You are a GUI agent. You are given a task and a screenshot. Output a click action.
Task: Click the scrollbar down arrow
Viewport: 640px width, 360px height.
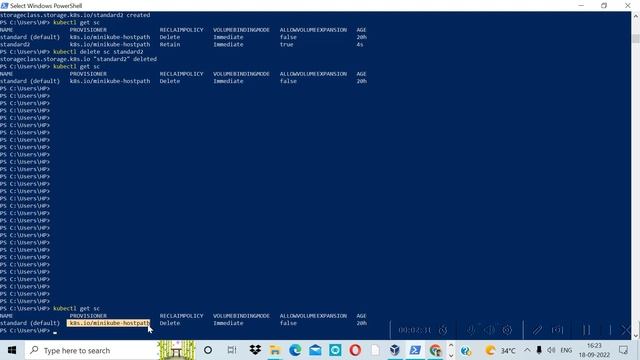pyautogui.click(x=636, y=335)
